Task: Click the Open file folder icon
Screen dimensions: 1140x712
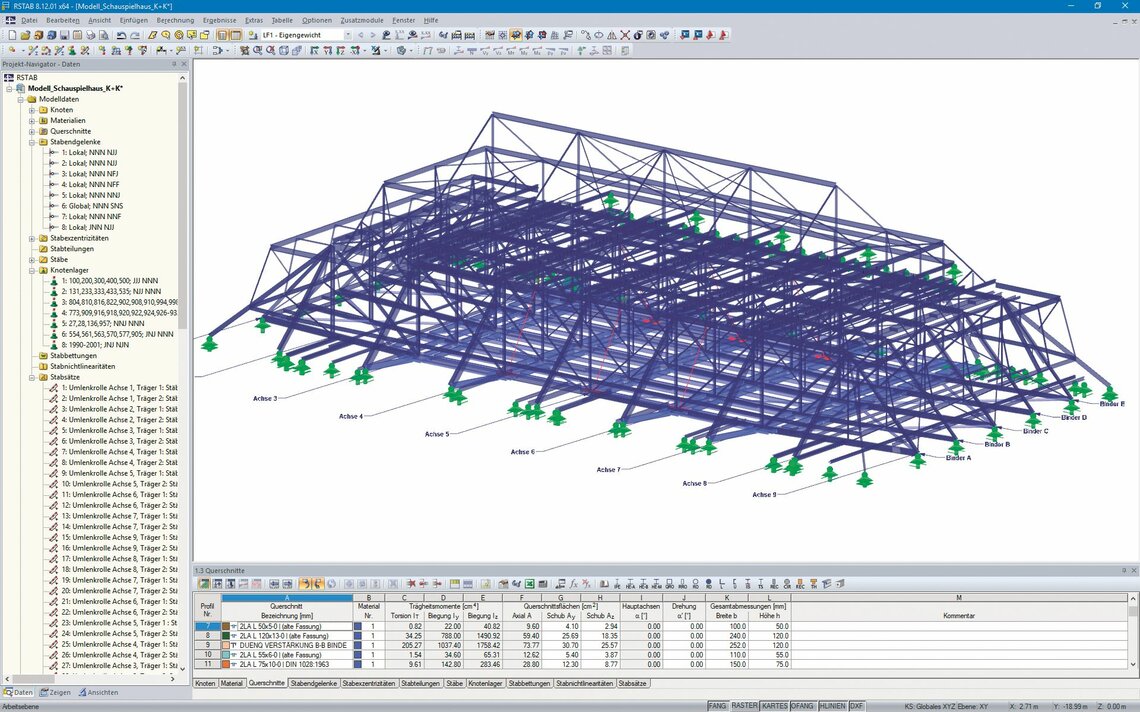Action: click(25, 35)
